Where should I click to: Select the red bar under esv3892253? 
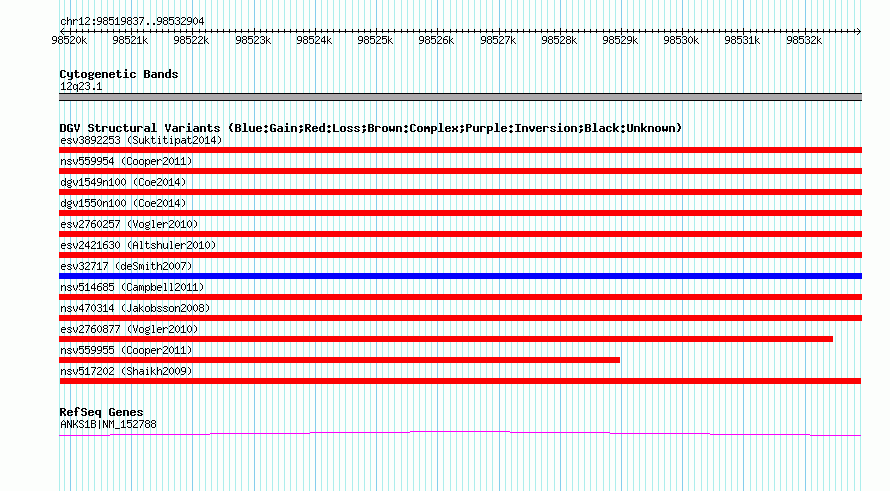point(460,150)
